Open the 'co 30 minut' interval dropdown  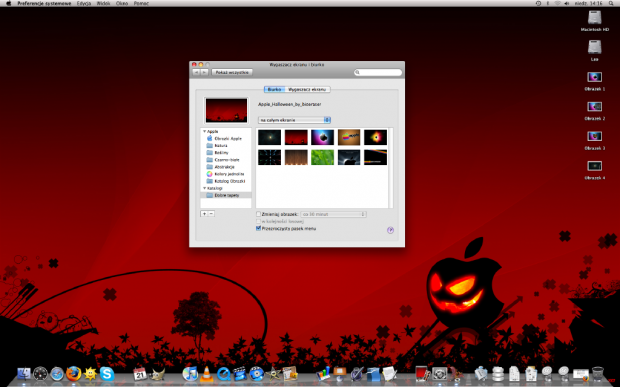[333, 214]
